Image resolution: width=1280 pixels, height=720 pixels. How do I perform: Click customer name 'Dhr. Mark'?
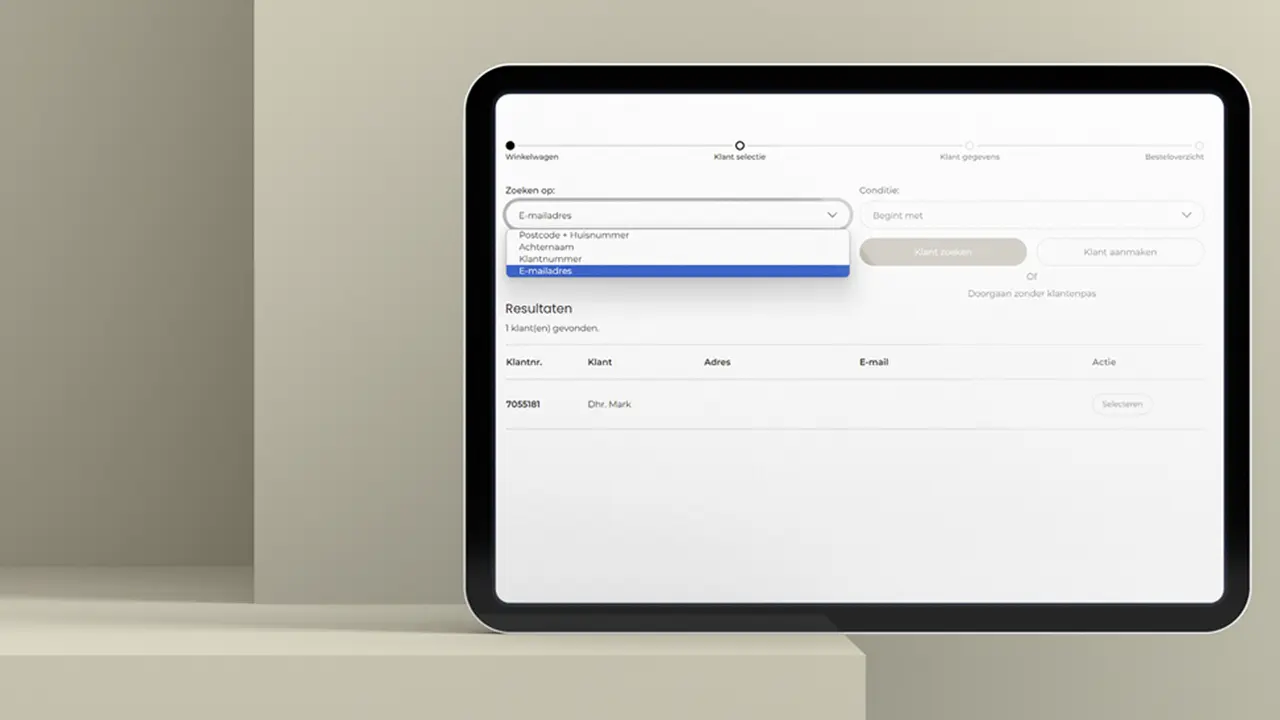(x=609, y=404)
